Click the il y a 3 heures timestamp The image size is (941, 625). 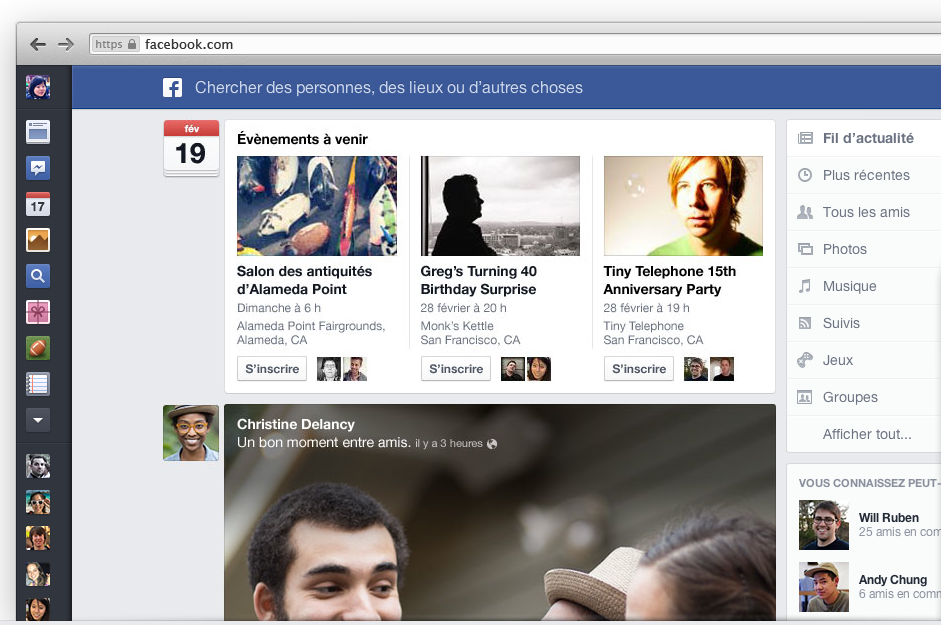point(449,444)
